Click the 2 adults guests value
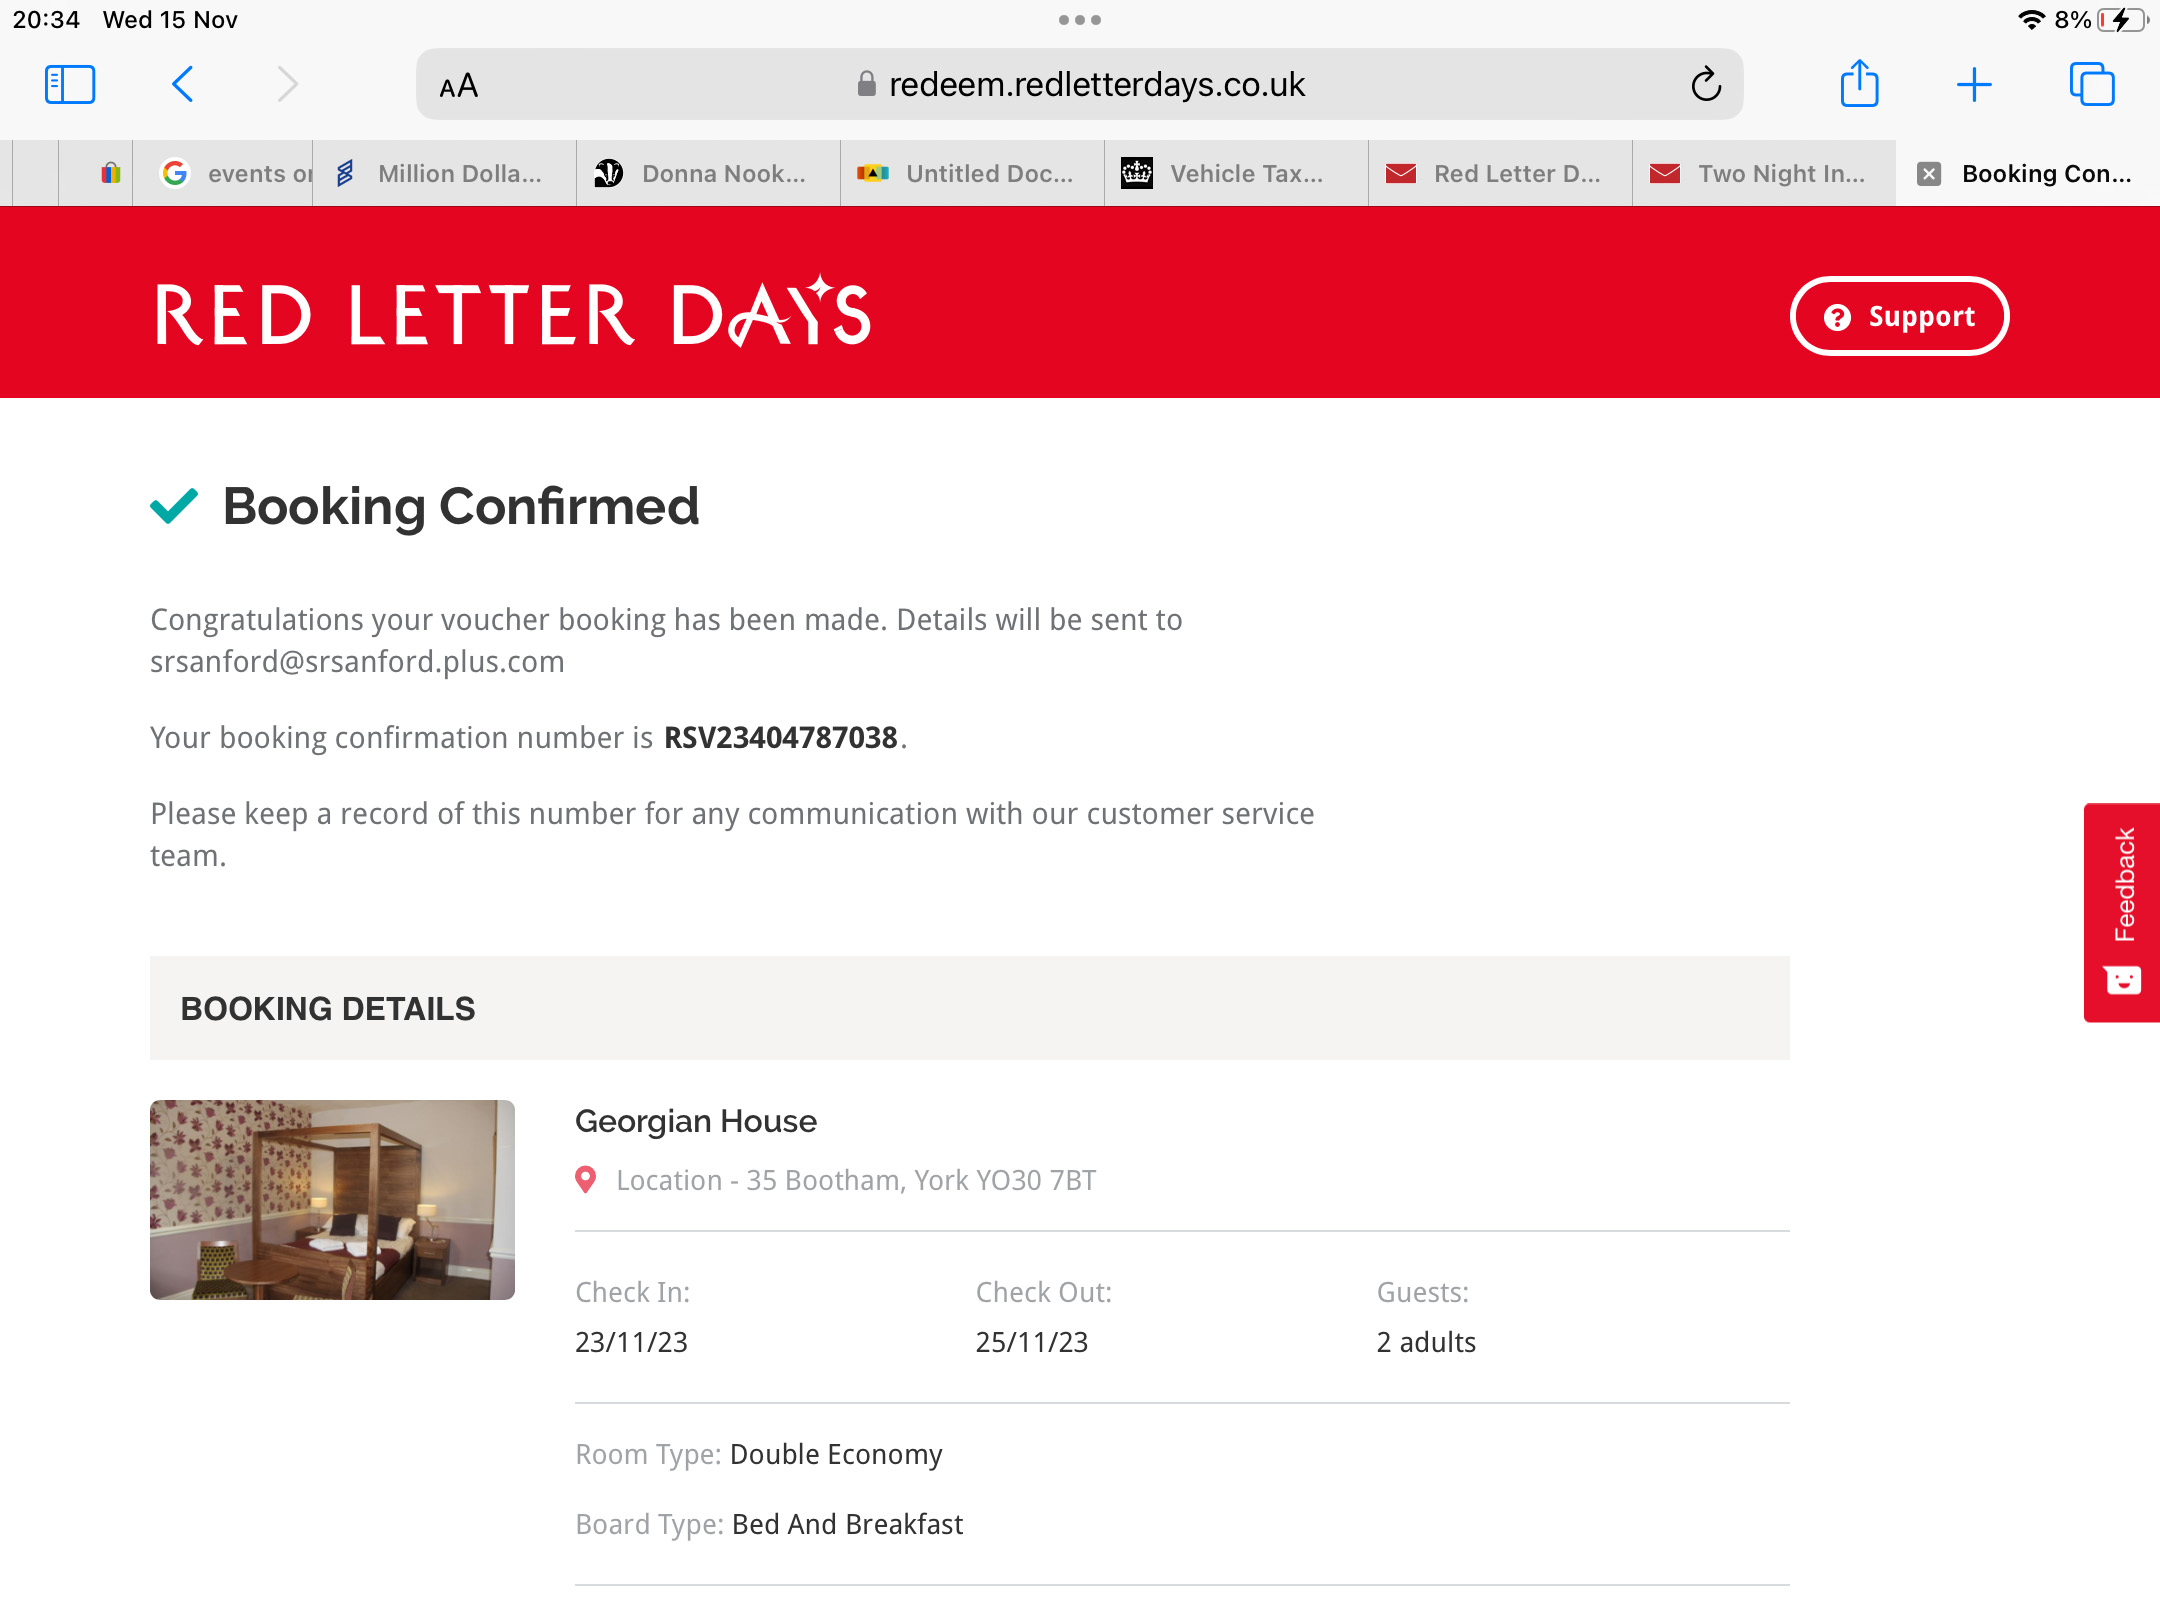The image size is (2160, 1620). pos(1426,1342)
